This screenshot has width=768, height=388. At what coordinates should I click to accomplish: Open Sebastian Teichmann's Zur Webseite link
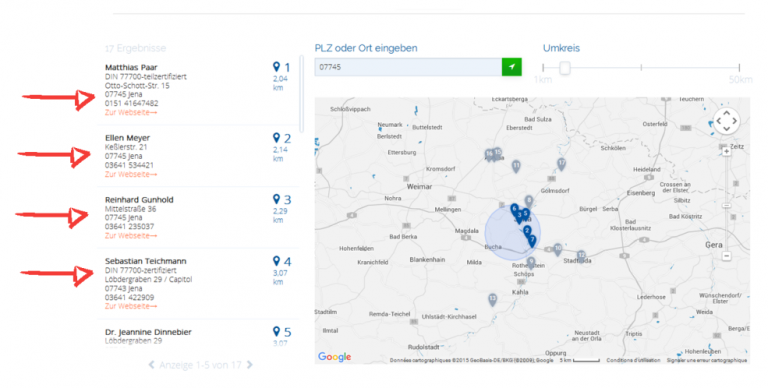point(131,306)
